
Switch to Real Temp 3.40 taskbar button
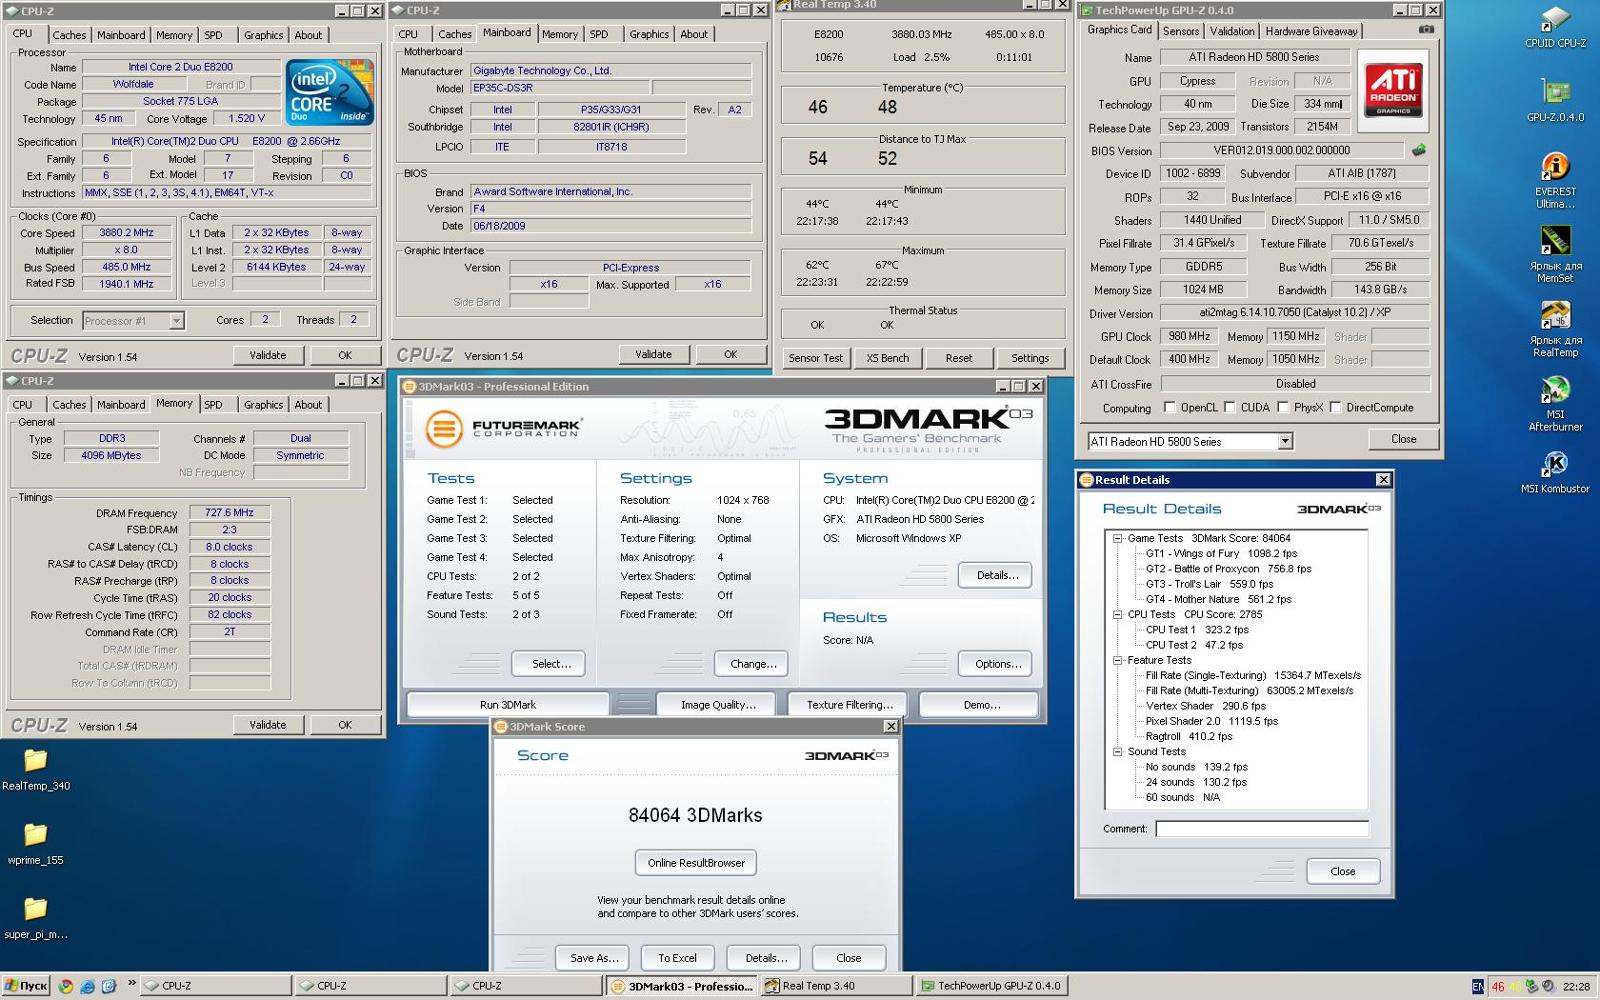(835, 986)
